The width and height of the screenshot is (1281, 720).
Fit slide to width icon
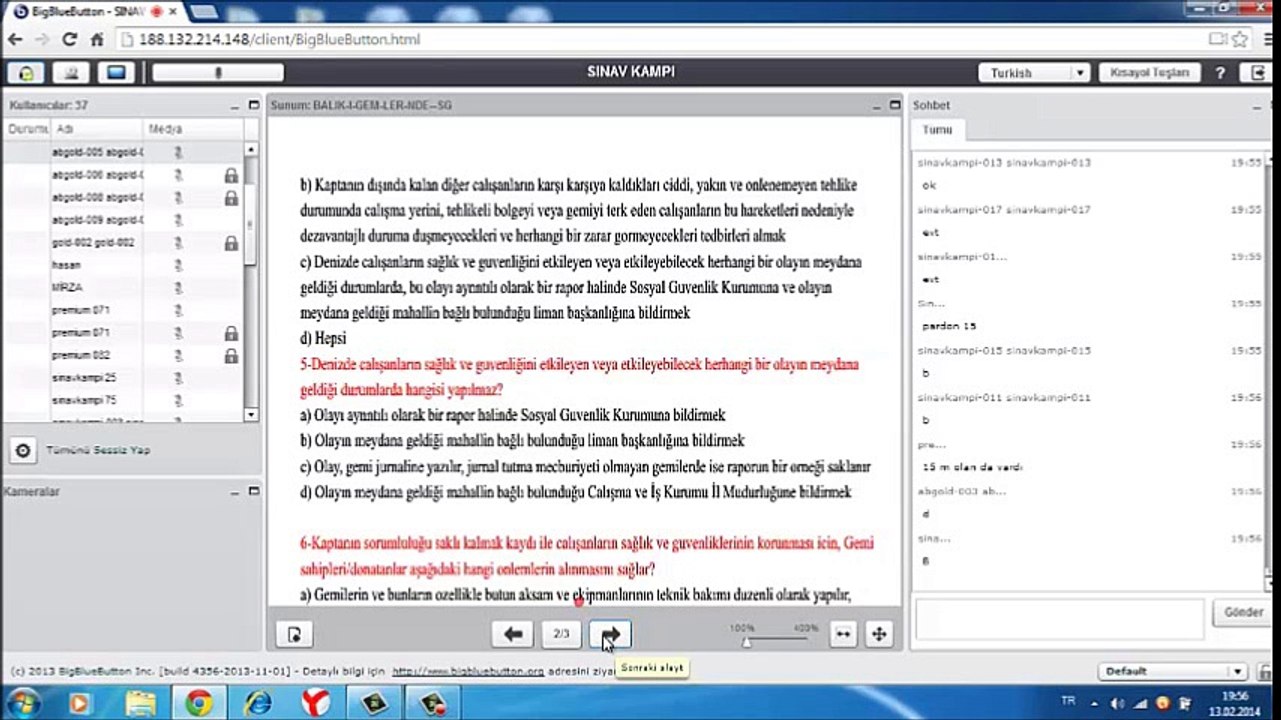843,634
